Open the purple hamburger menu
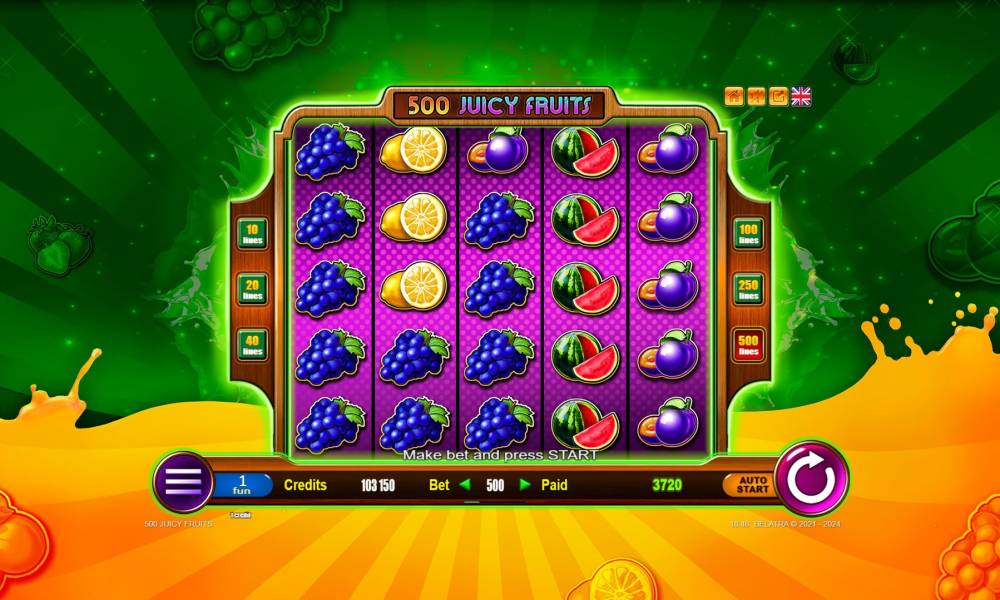The width and height of the screenshot is (1000, 600). pyautogui.click(x=183, y=481)
